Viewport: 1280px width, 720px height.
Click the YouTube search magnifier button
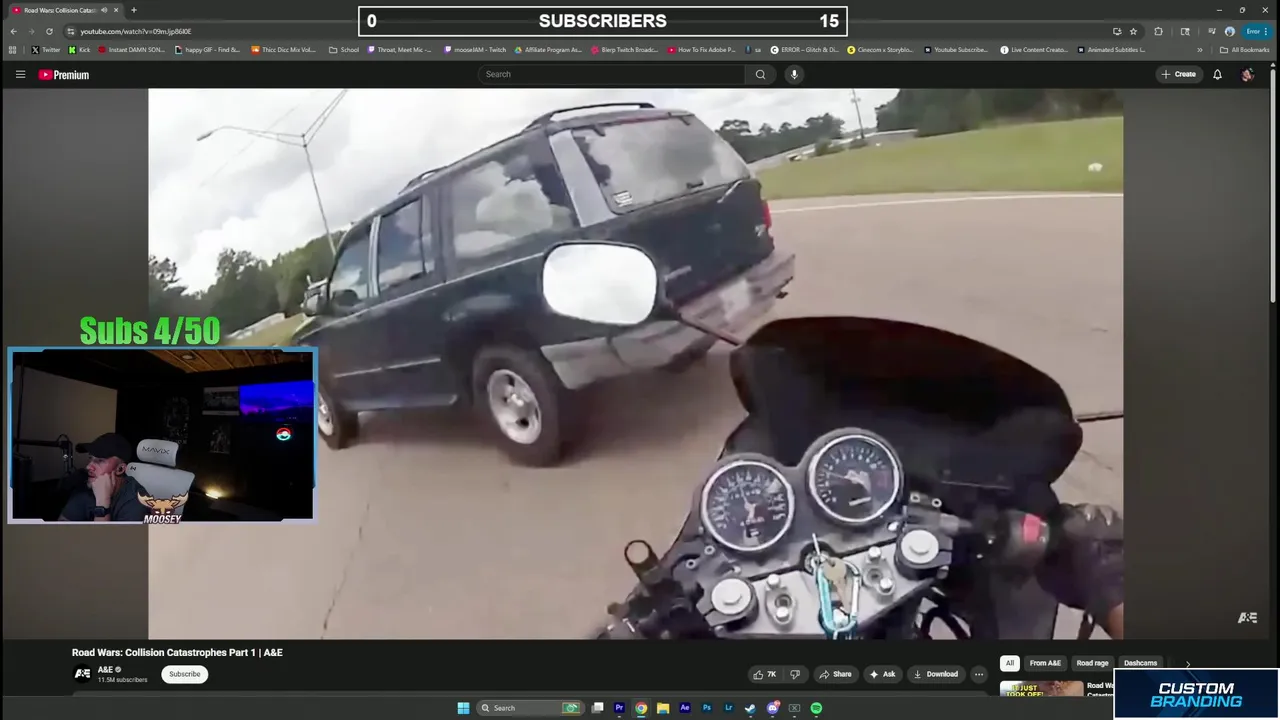tap(760, 74)
